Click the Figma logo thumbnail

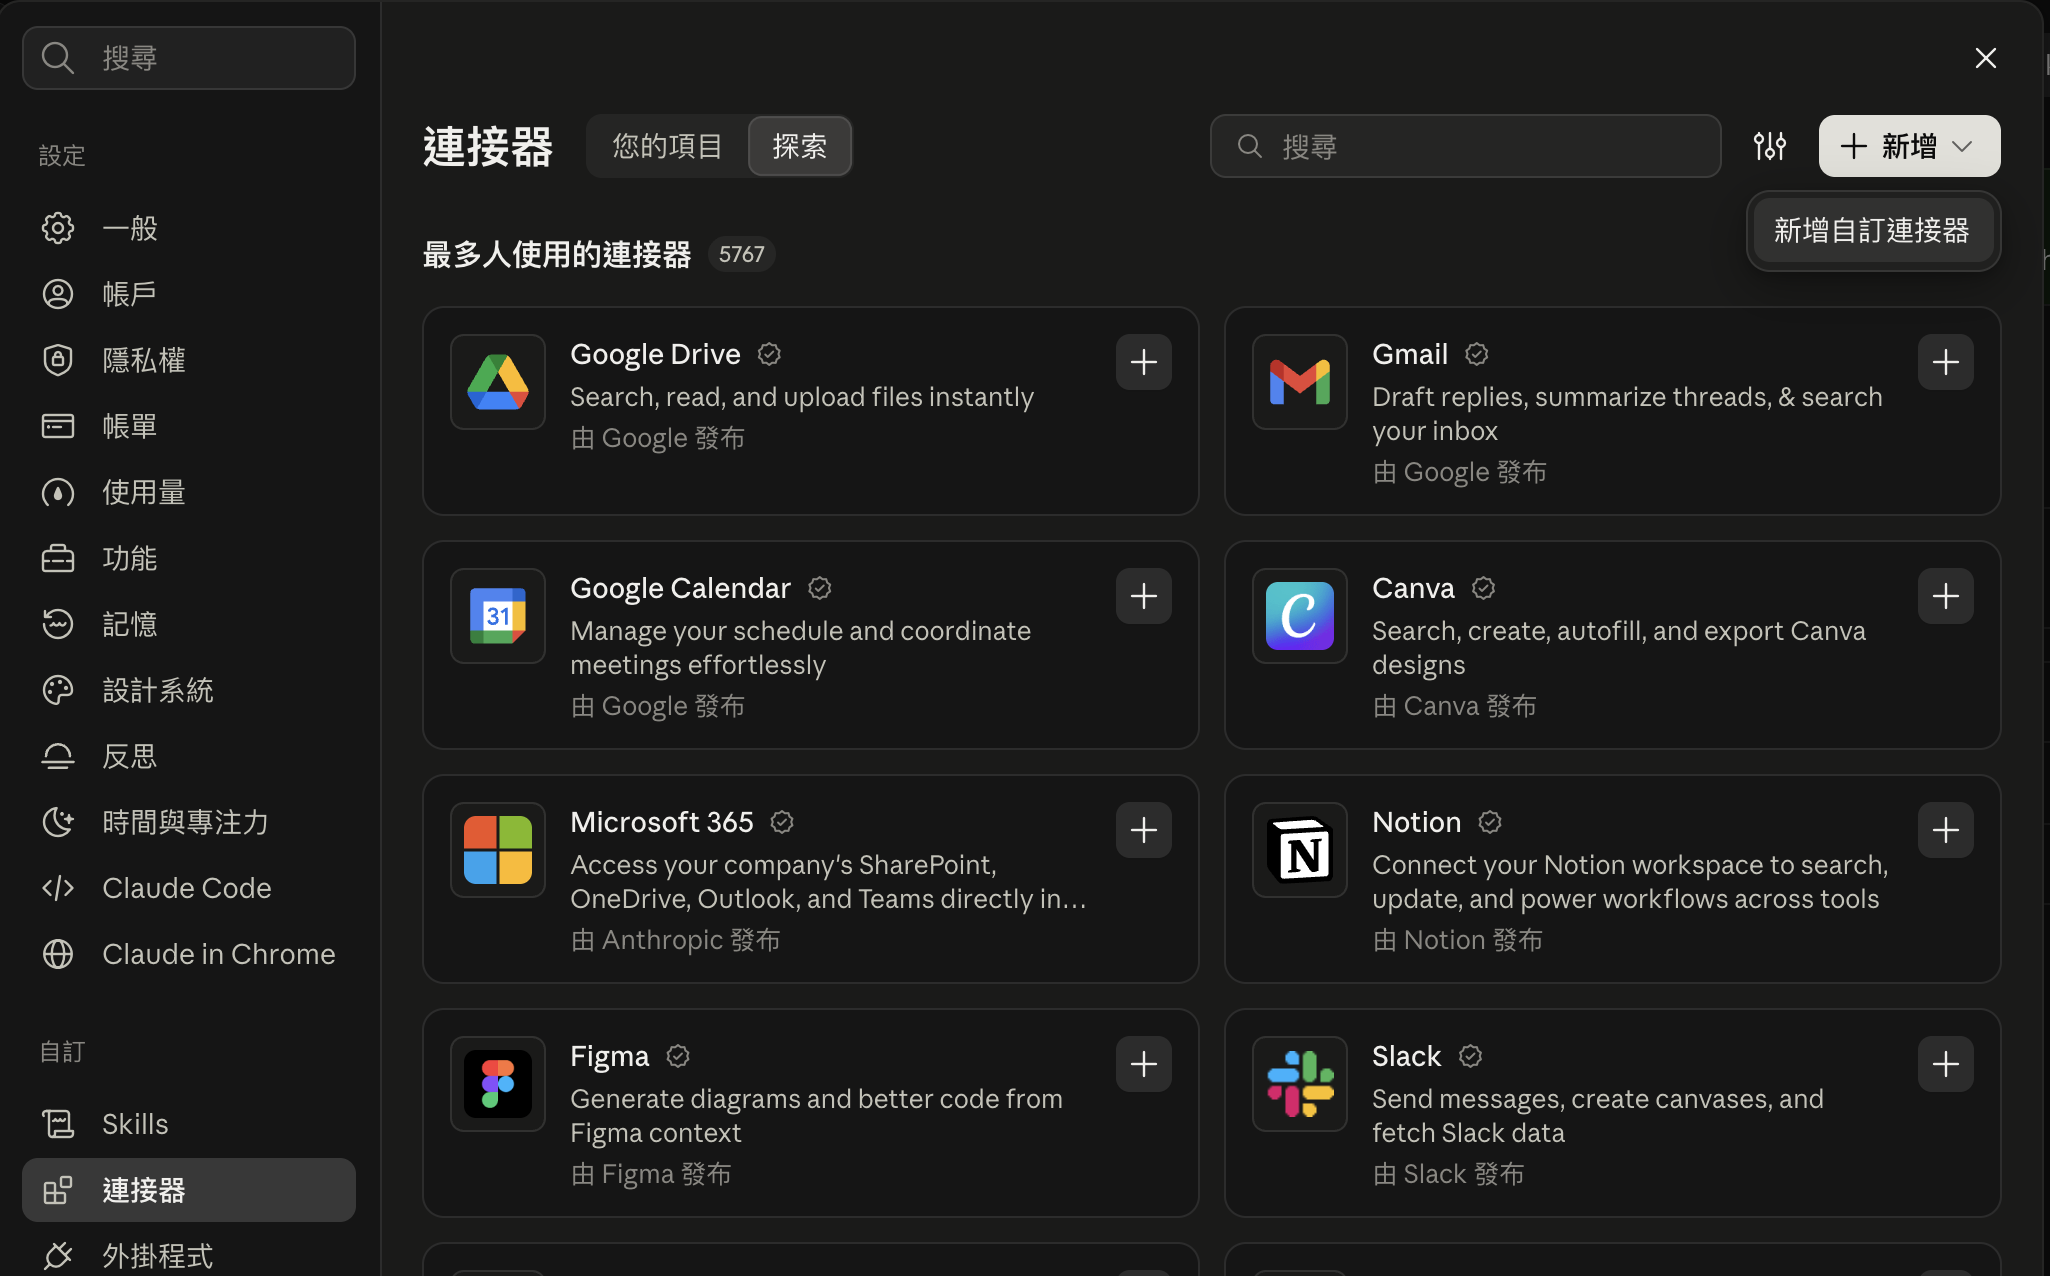coord(498,1084)
